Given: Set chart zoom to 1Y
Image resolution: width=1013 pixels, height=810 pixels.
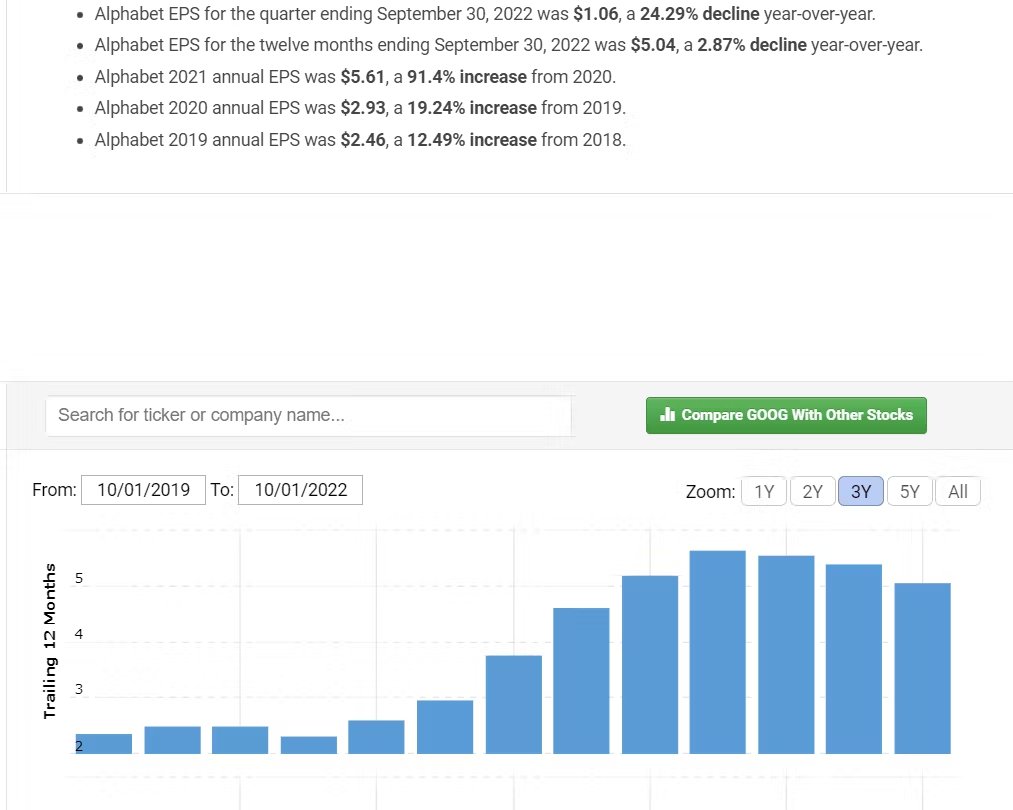Looking at the screenshot, I should tap(764, 492).
